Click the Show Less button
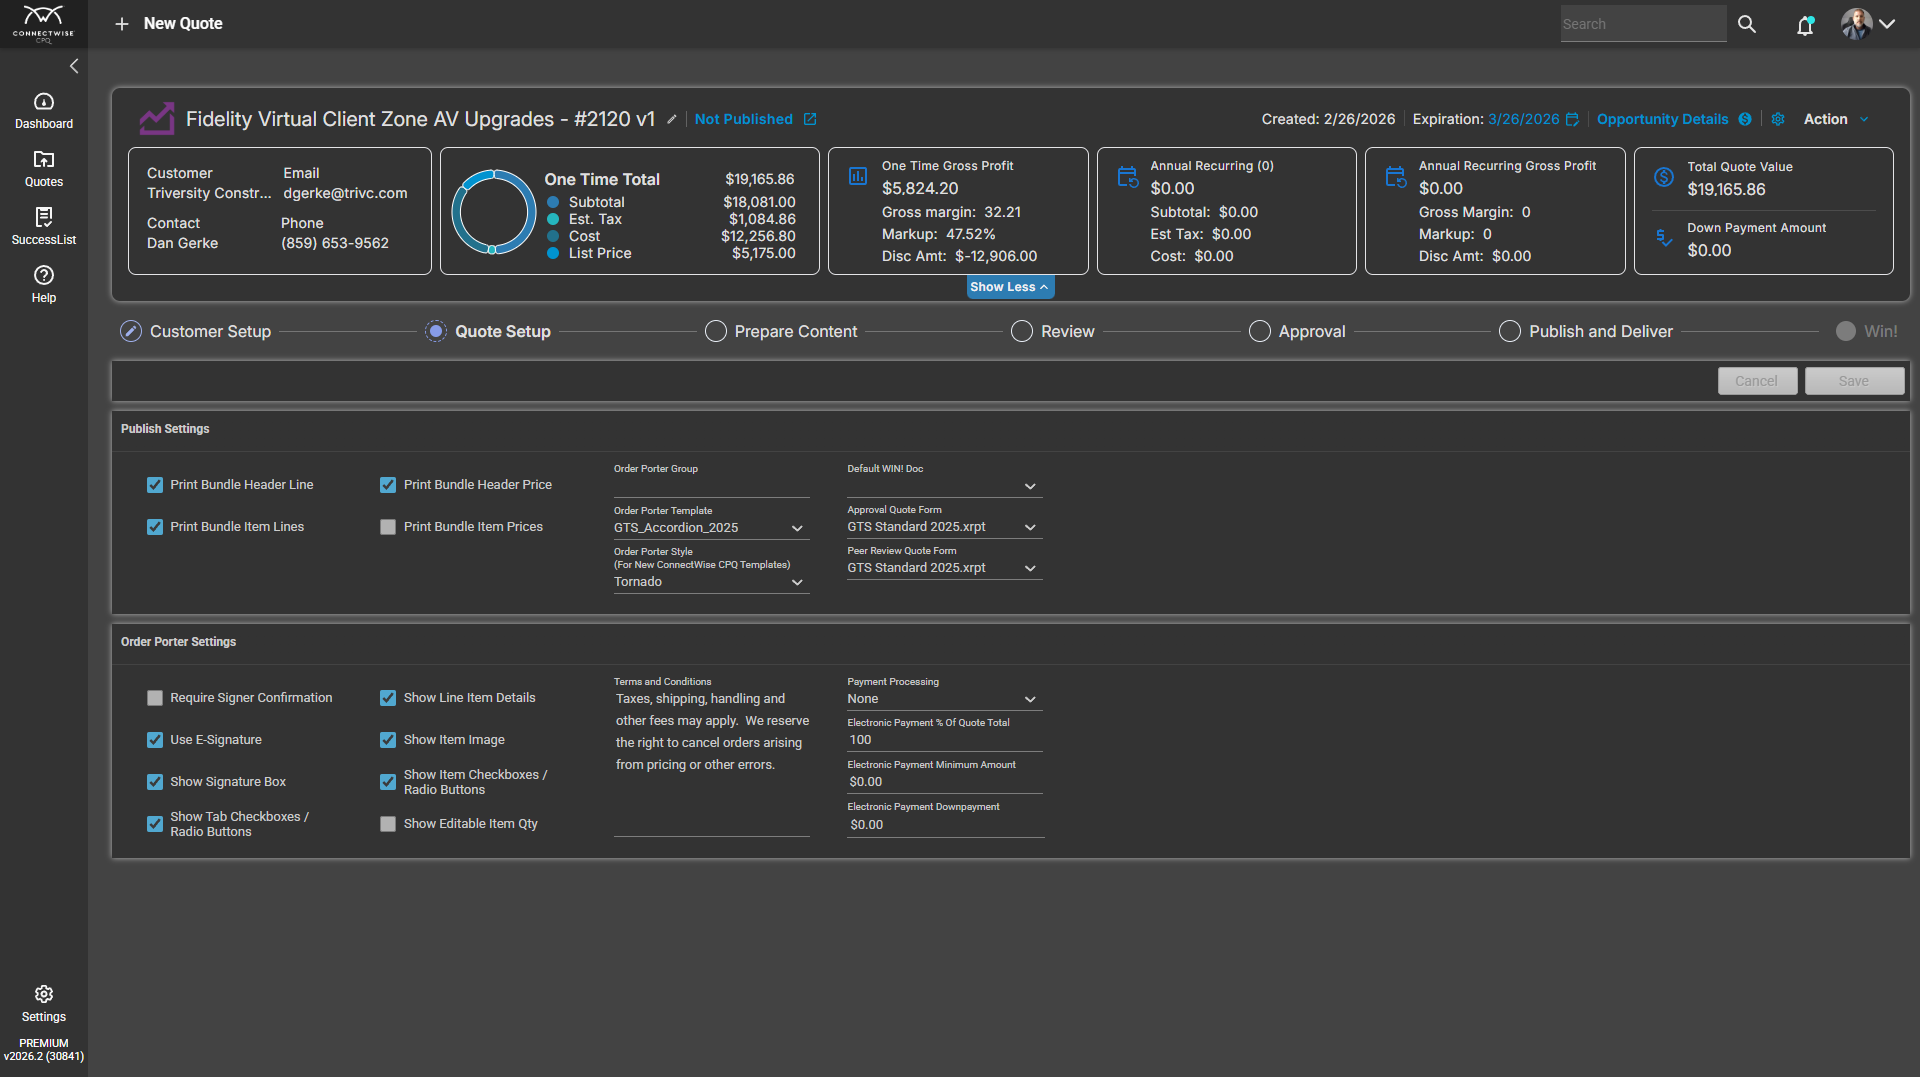The image size is (1920, 1077). click(x=1010, y=287)
